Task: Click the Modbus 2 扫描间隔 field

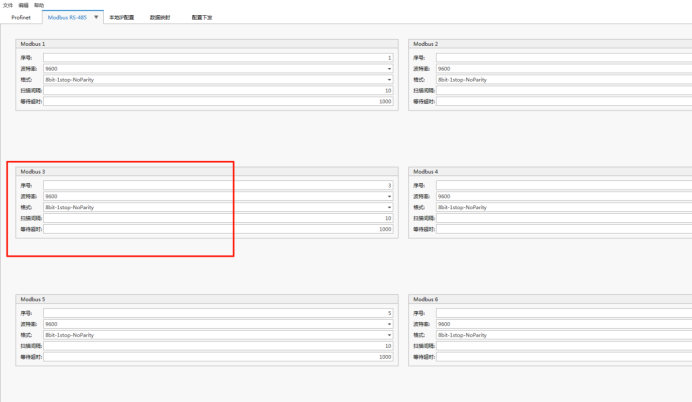Action: 564,90
